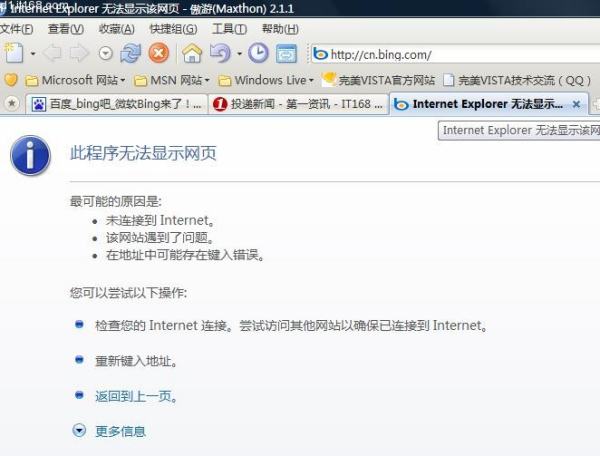Close the Internet Explorer 无法显示 tab
600x456 pixels.
[577, 104]
